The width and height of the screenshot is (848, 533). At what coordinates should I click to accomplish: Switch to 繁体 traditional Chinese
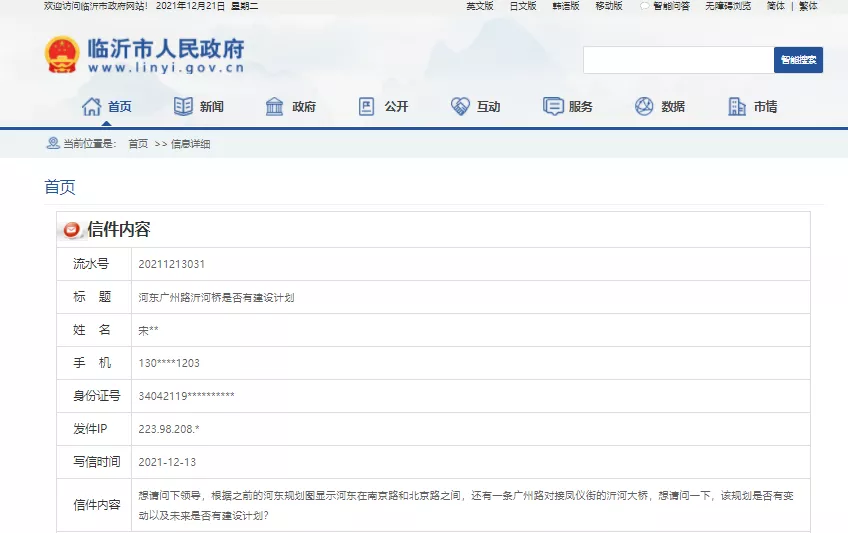click(x=808, y=6)
